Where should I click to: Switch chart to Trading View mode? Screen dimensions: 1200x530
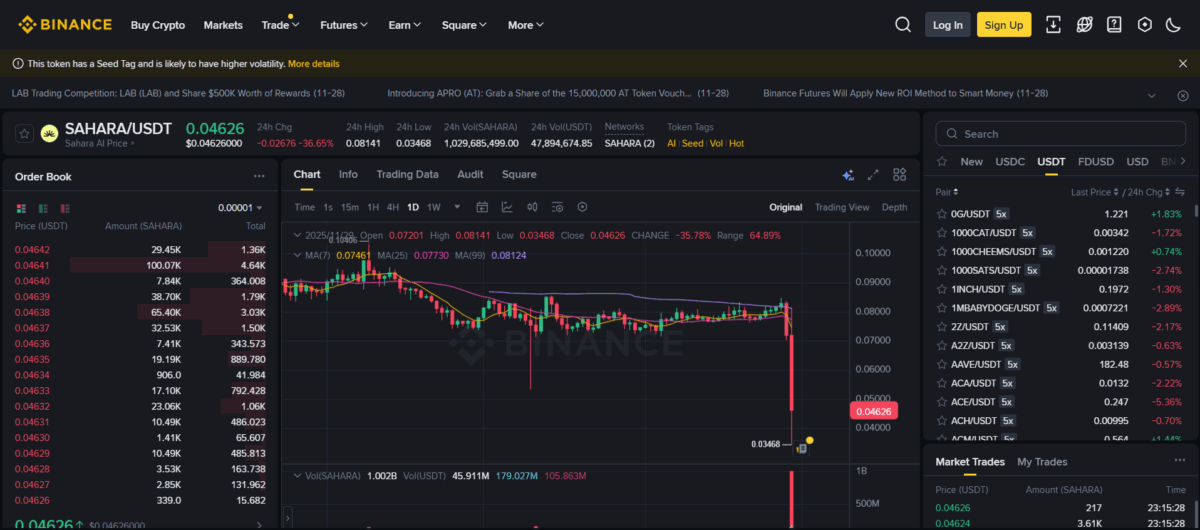pos(841,207)
